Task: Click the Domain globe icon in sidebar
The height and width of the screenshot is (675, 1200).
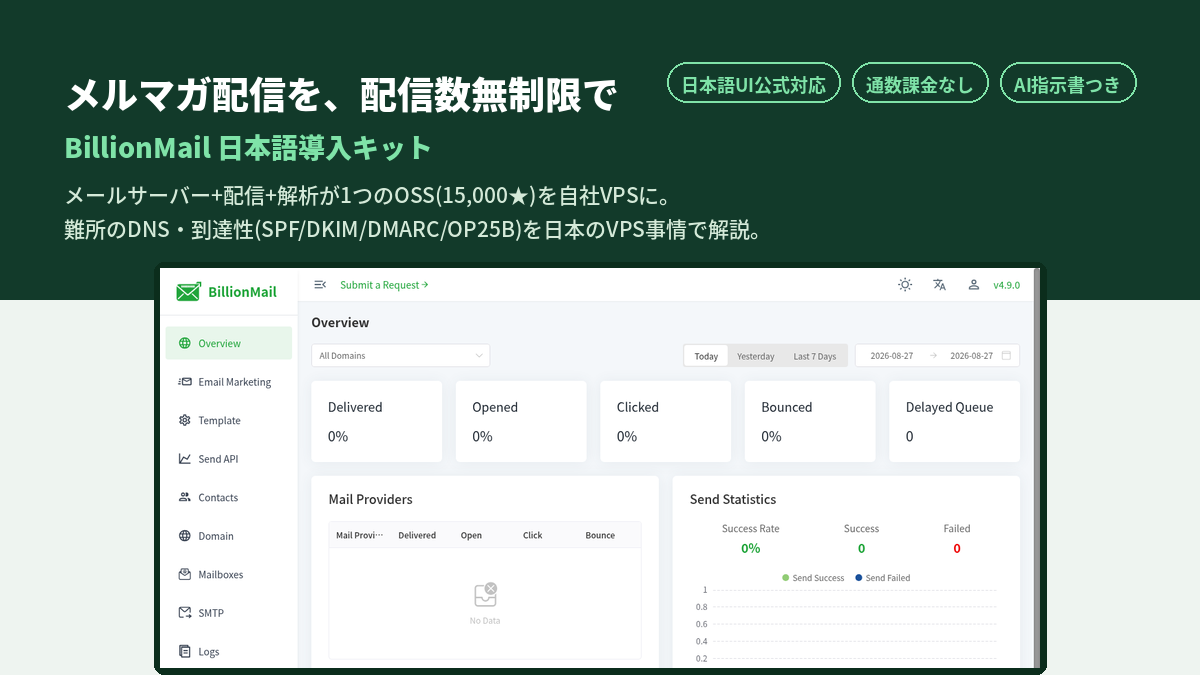Action: tap(184, 536)
